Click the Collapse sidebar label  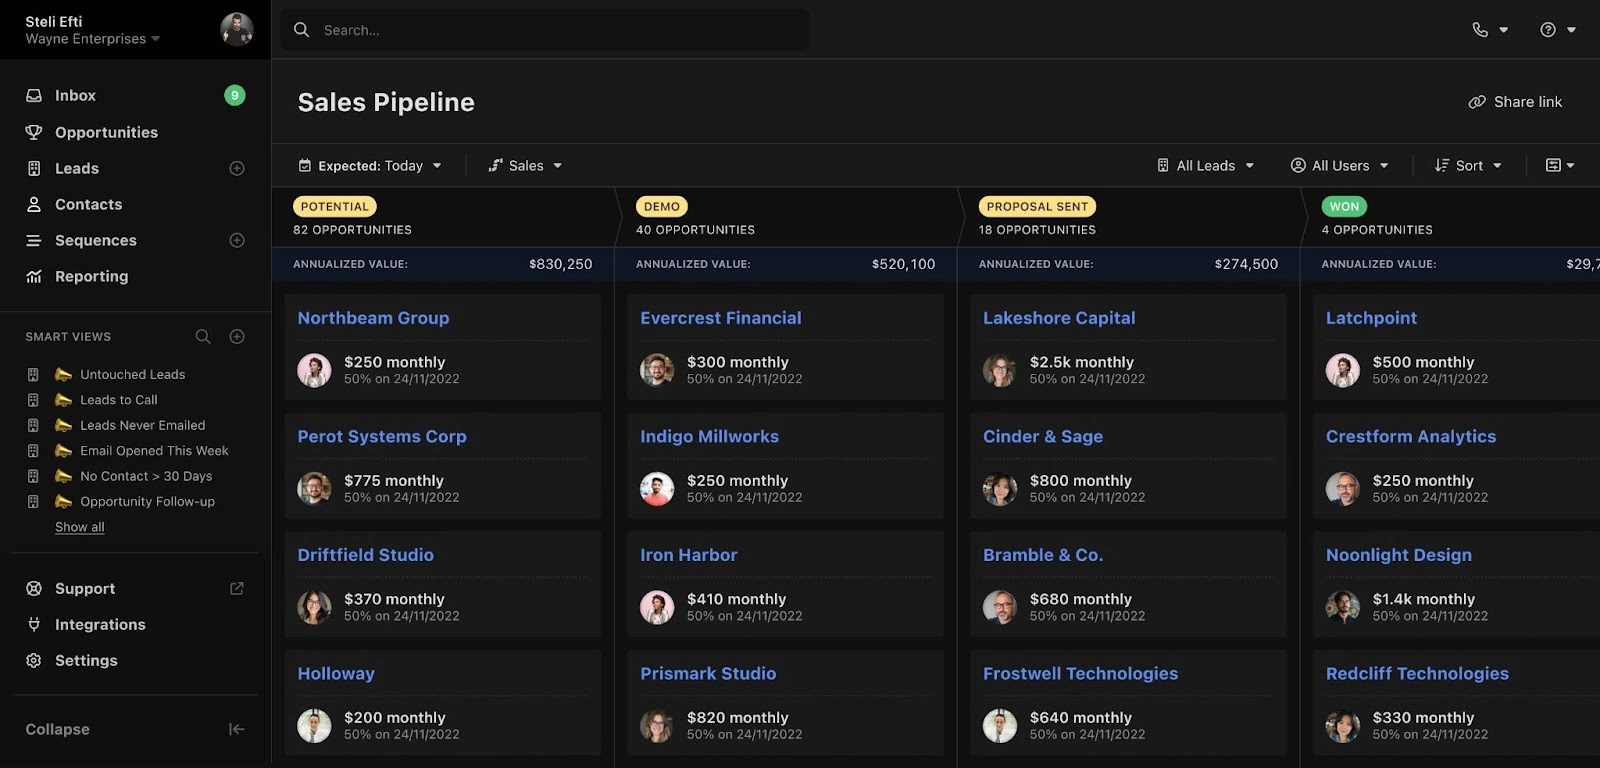57,729
